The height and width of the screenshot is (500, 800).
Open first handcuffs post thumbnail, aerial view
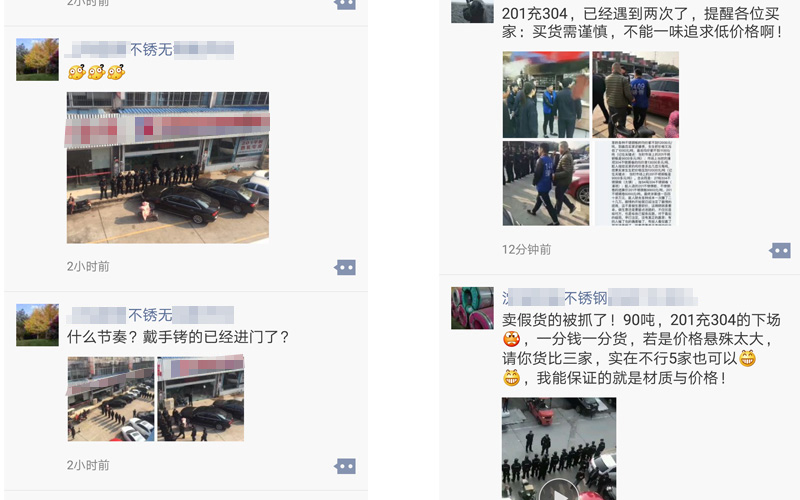pos(111,399)
